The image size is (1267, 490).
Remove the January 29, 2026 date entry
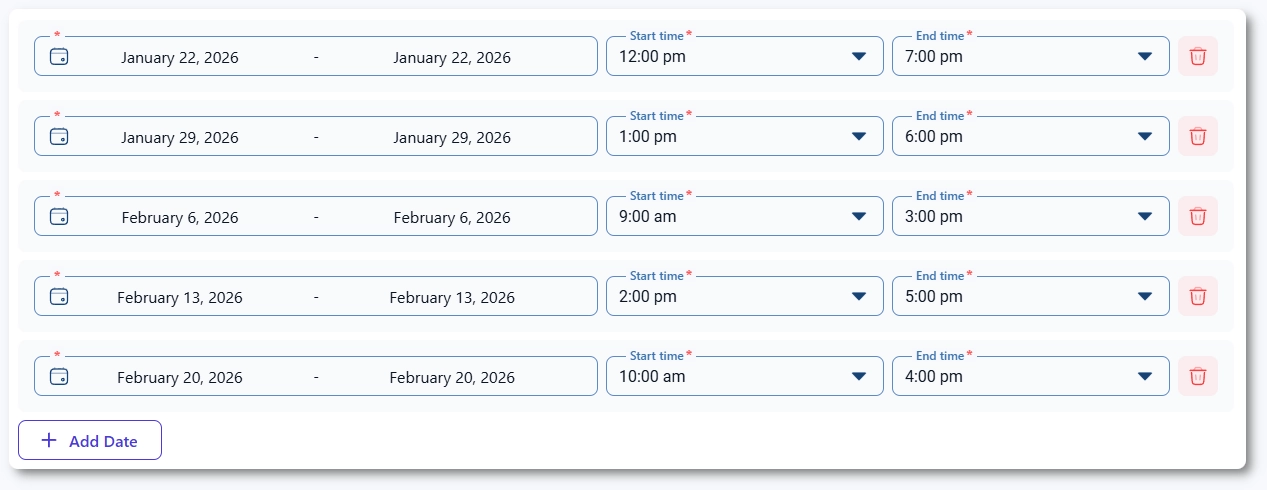click(x=1197, y=137)
